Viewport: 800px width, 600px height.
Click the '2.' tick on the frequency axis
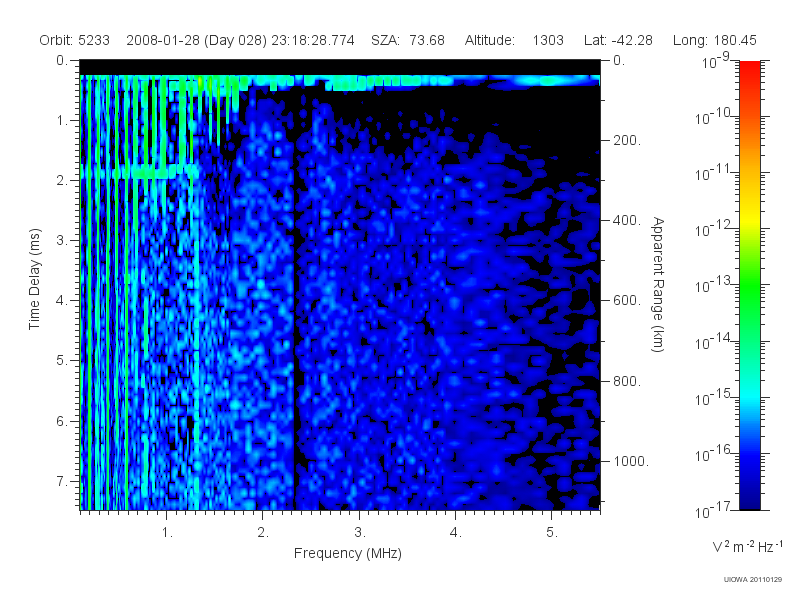click(263, 533)
